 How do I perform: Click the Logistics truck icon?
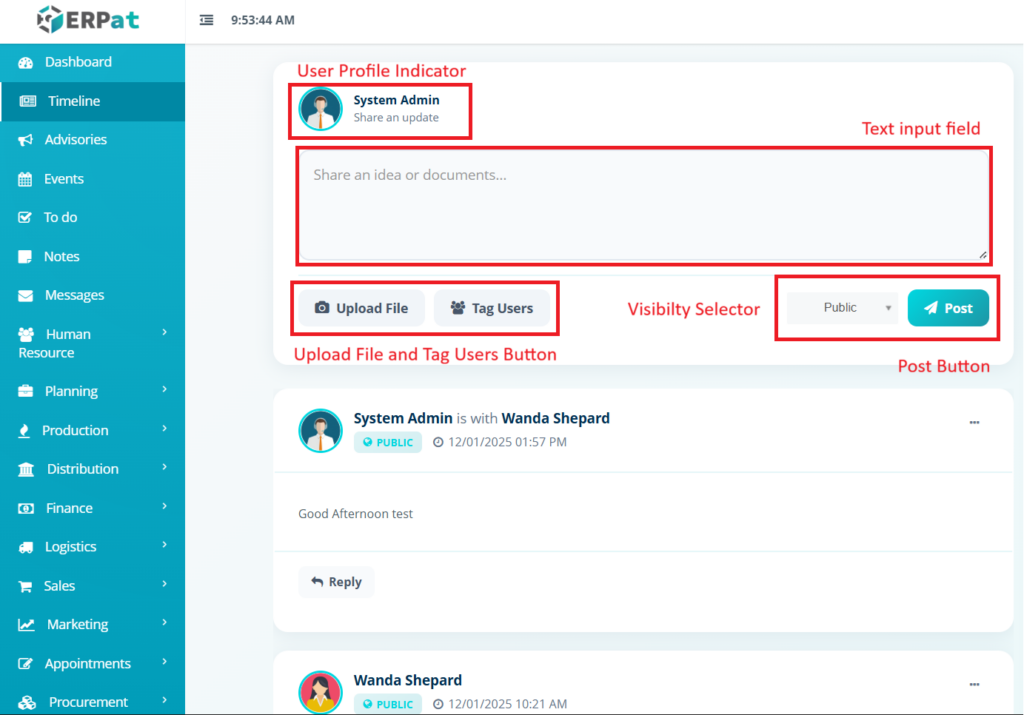[26, 547]
